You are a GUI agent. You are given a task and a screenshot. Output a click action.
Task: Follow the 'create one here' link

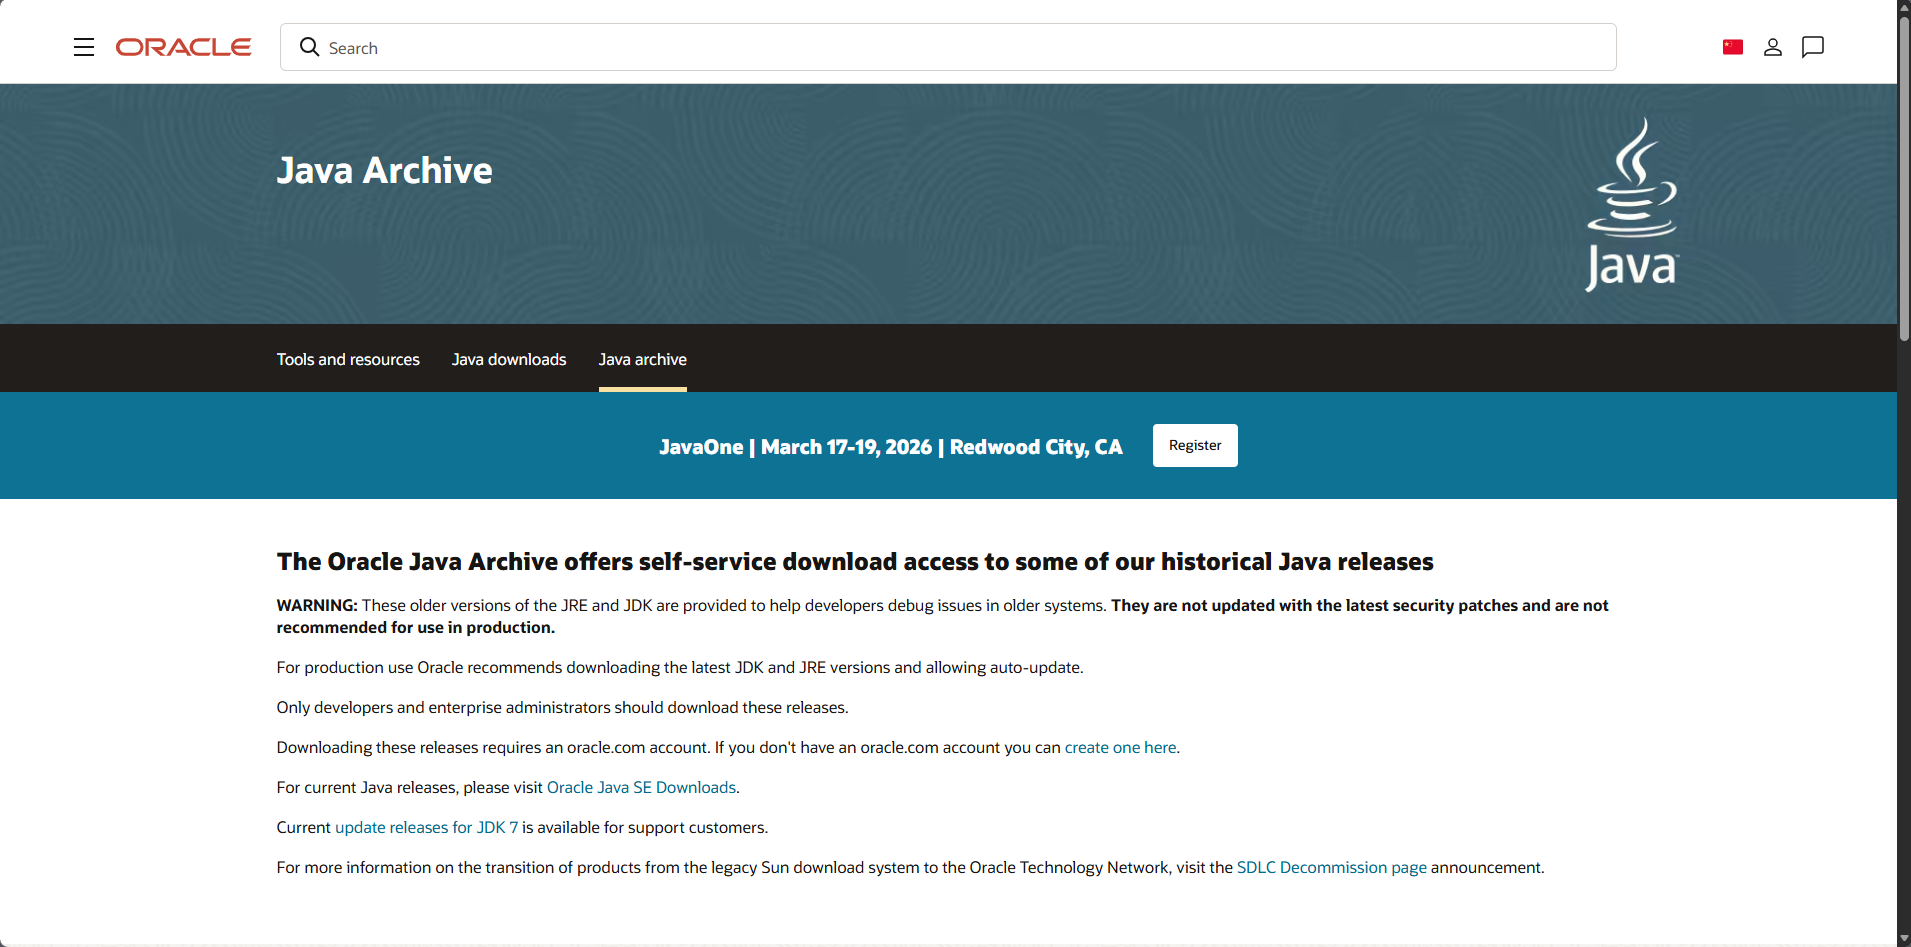coord(1120,747)
